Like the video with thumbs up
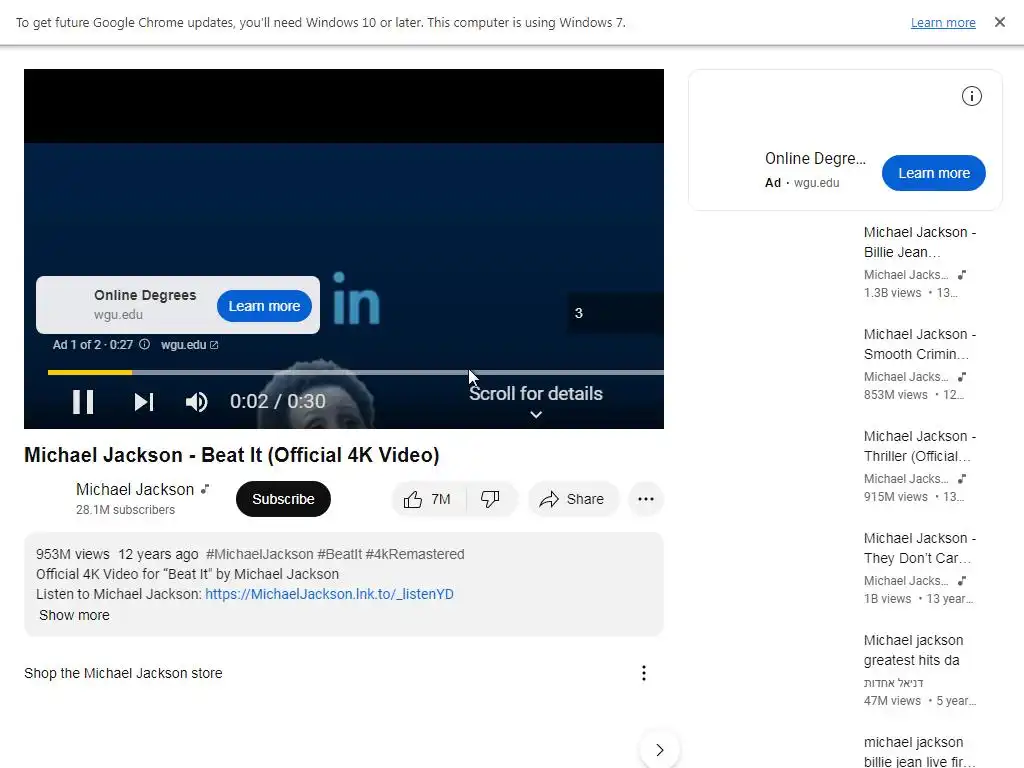1024x768 pixels. pos(427,499)
